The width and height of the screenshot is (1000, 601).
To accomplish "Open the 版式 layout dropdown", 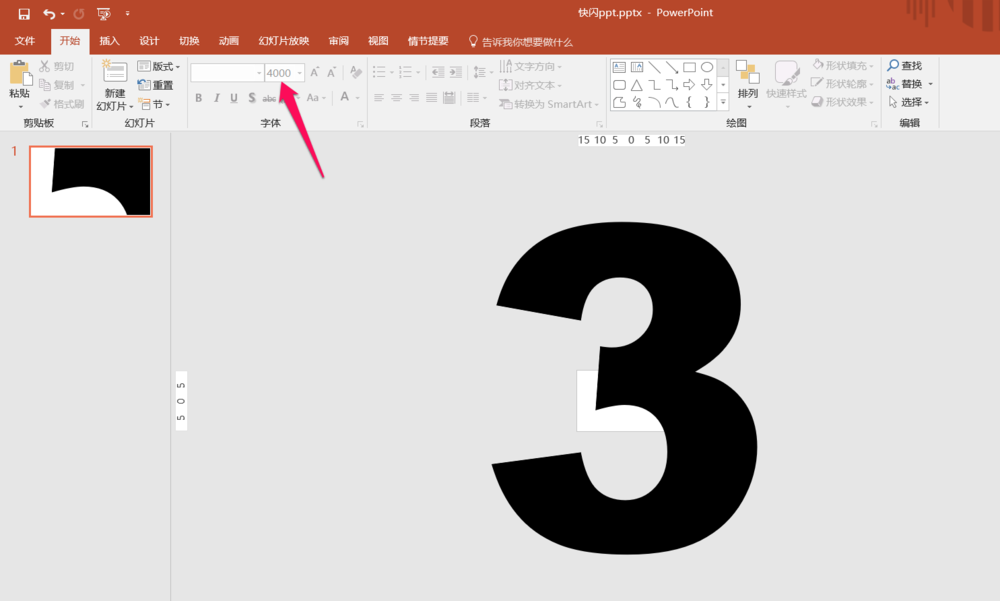I will [x=159, y=66].
